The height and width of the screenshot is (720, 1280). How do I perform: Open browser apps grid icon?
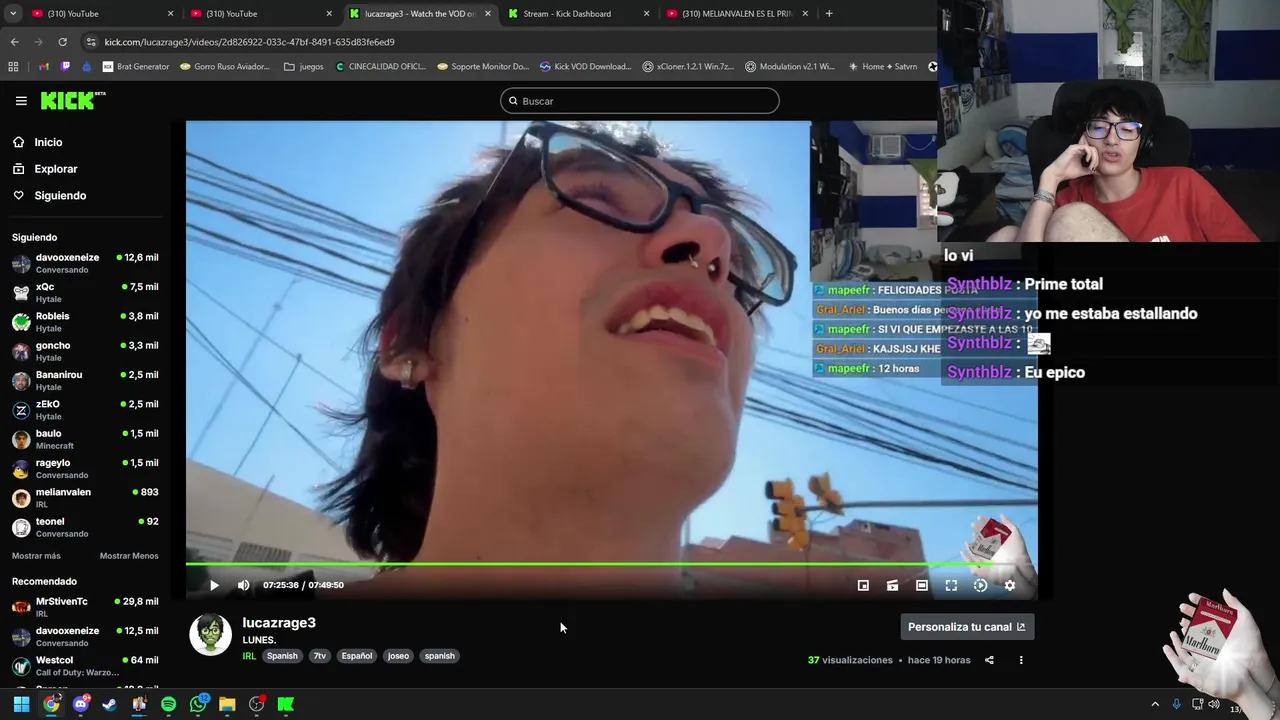(x=13, y=67)
